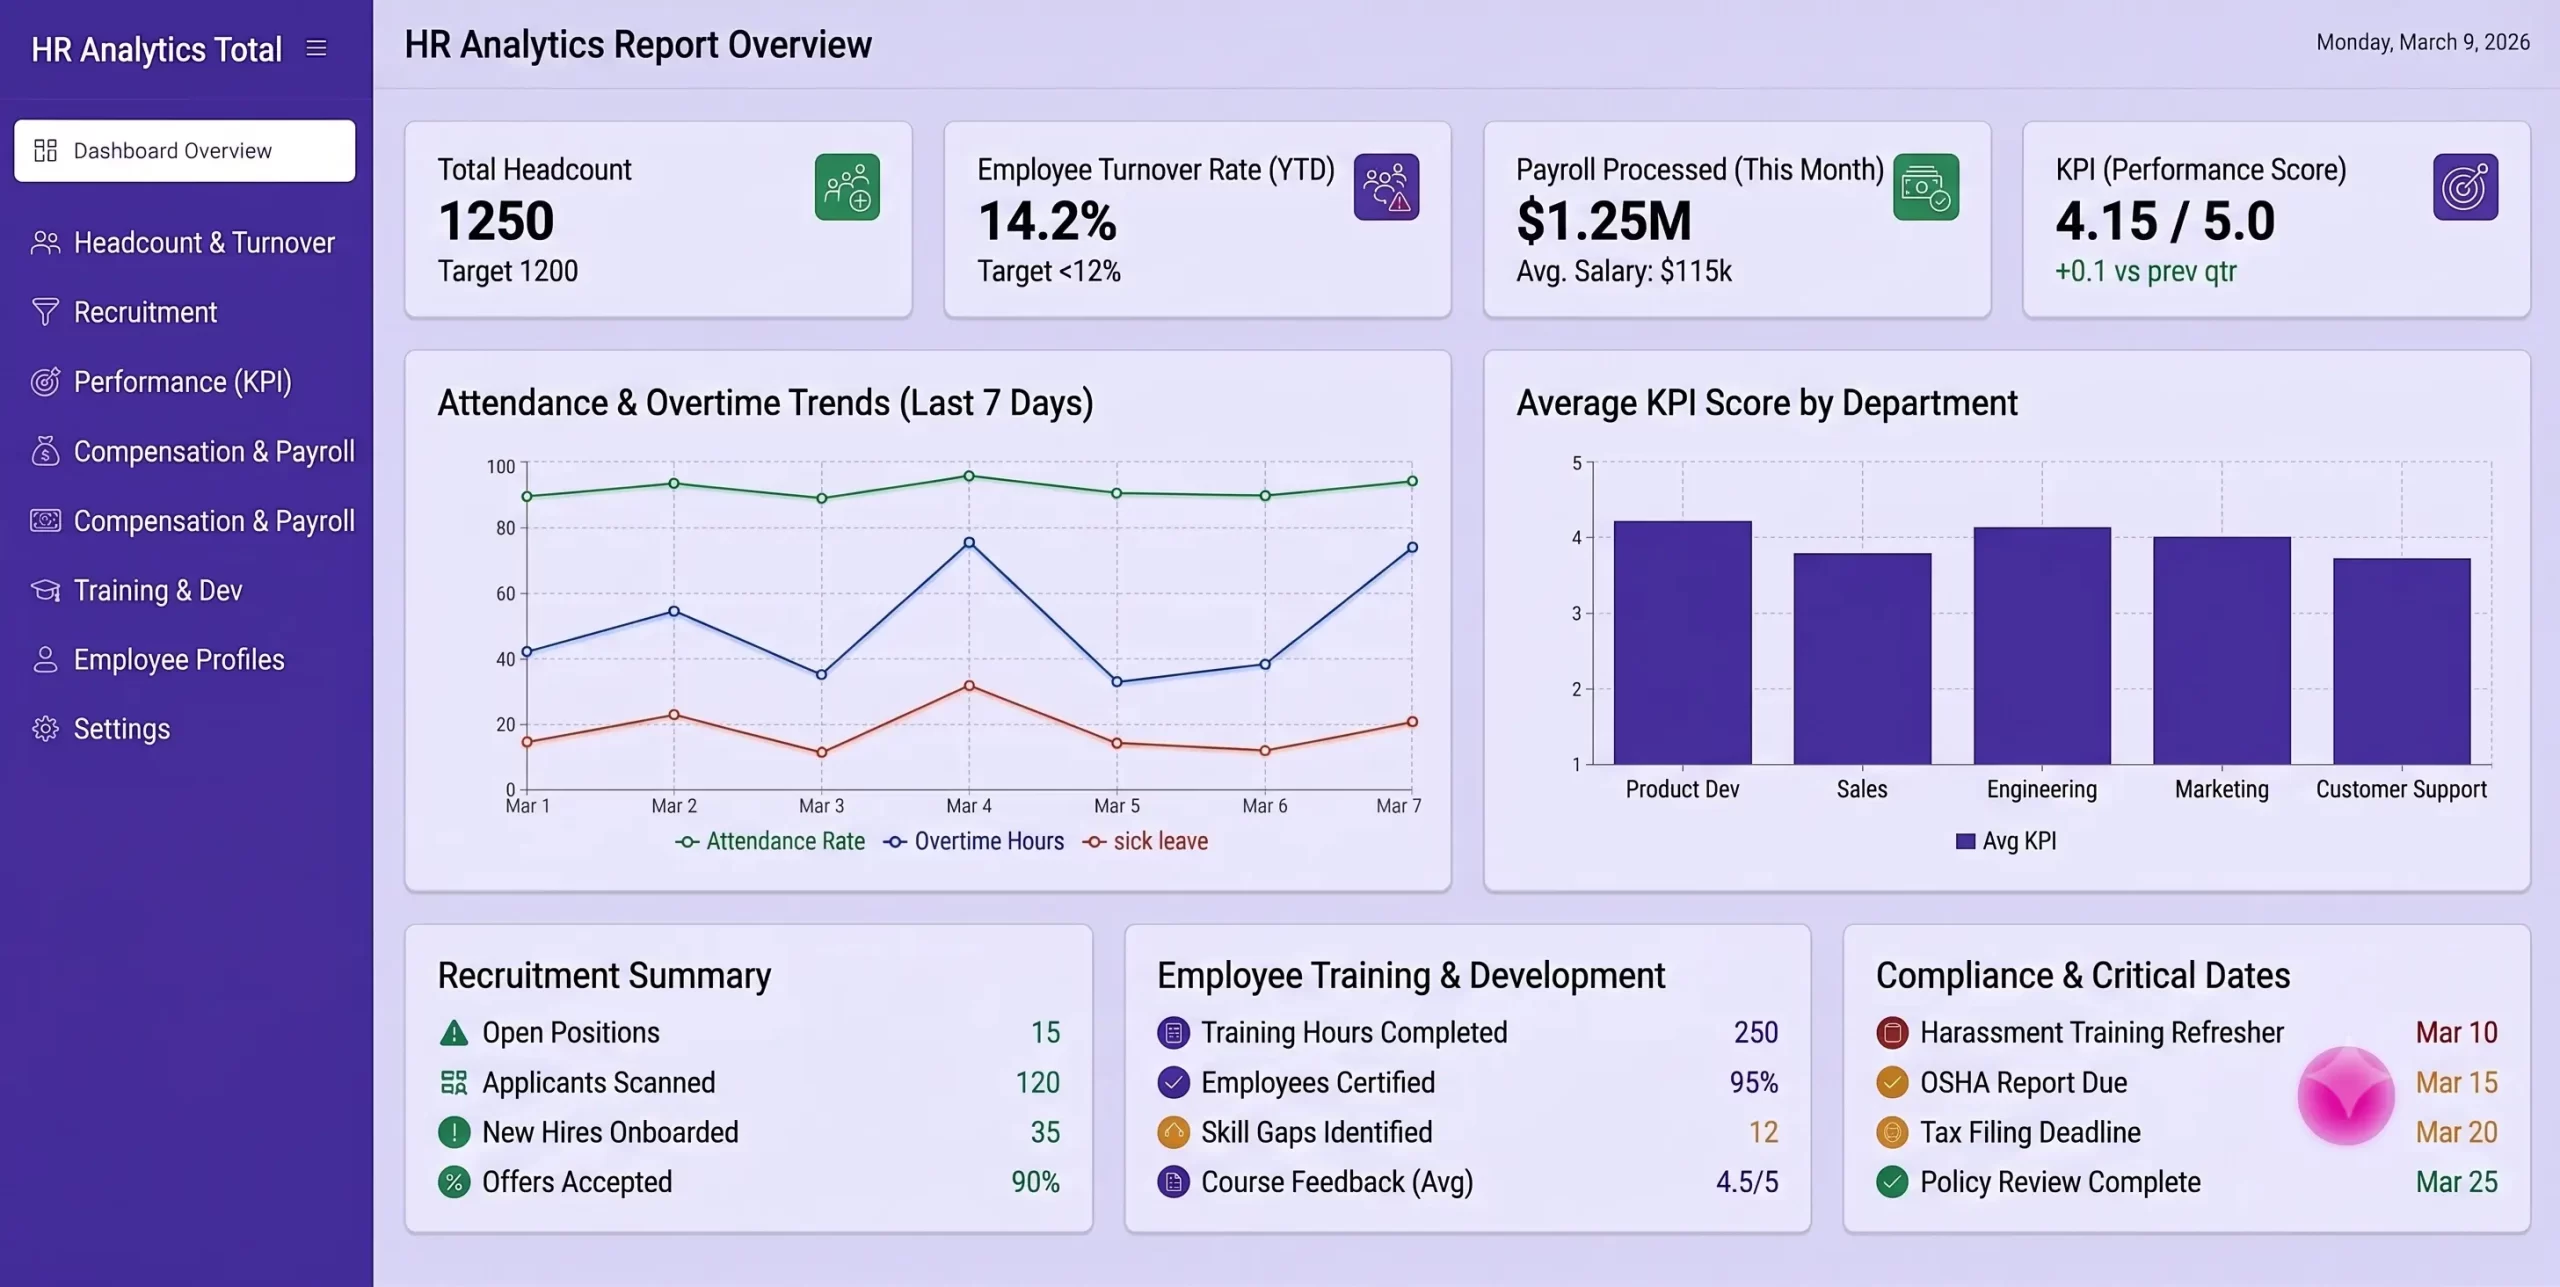Click the Training & Dev graduation cap icon
2560x1287 pixels.
click(45, 590)
